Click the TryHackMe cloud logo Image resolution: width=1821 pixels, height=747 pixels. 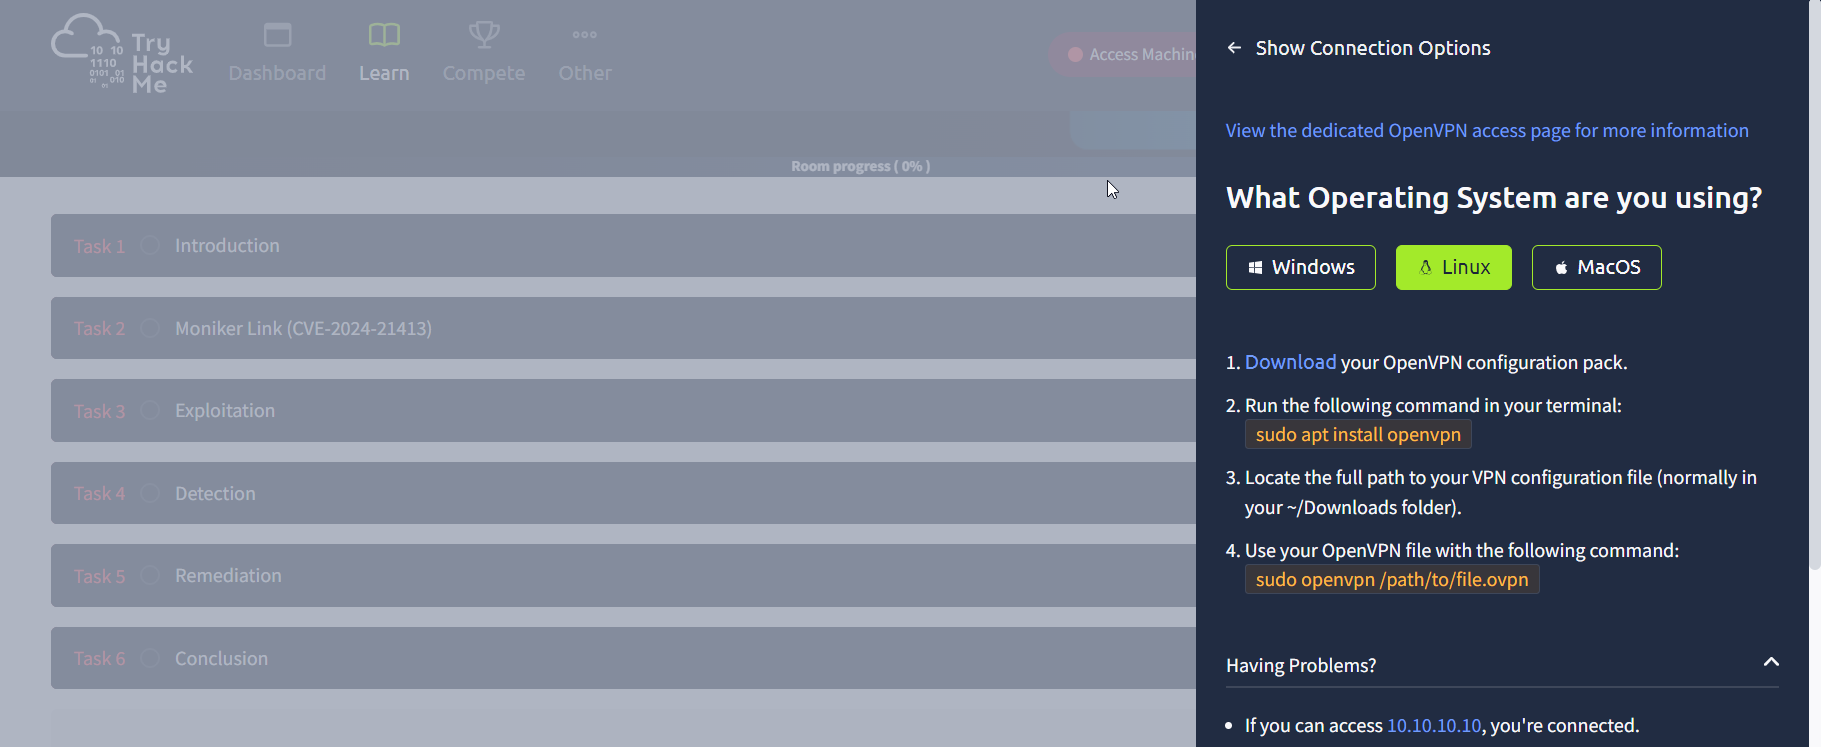122,54
